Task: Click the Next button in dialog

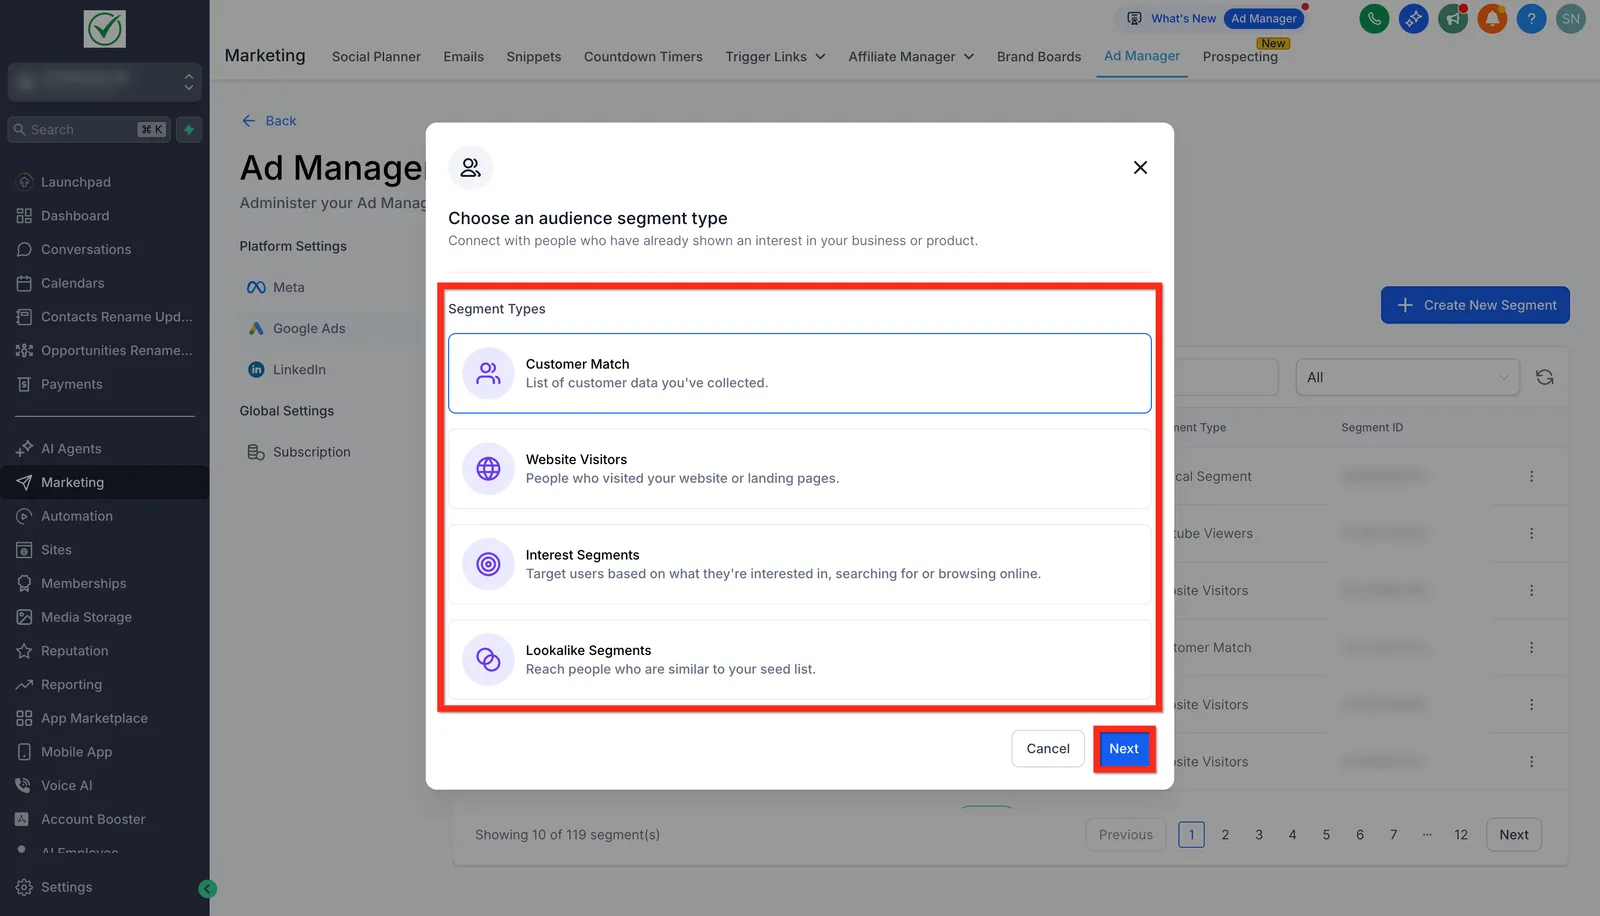Action: (1124, 749)
